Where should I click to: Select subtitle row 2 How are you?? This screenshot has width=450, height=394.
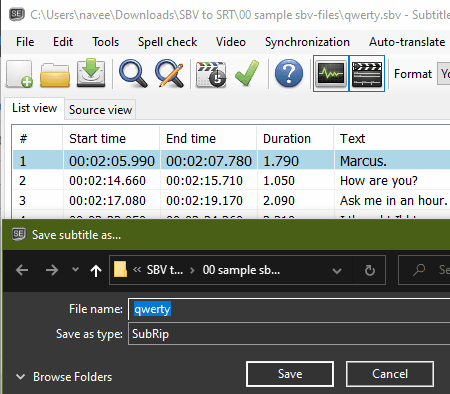(x=231, y=181)
